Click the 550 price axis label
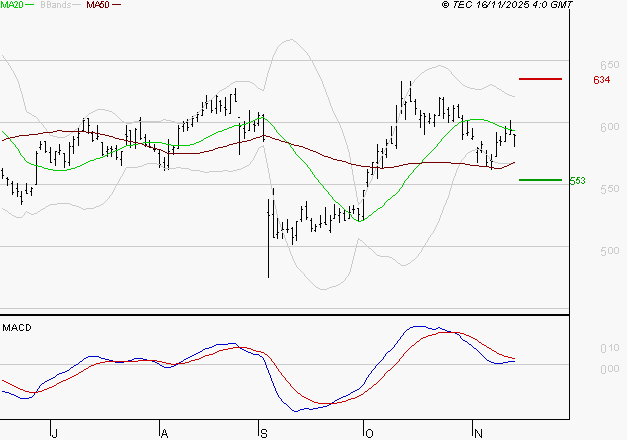Viewport: 627px width, 440px height. (x=609, y=189)
